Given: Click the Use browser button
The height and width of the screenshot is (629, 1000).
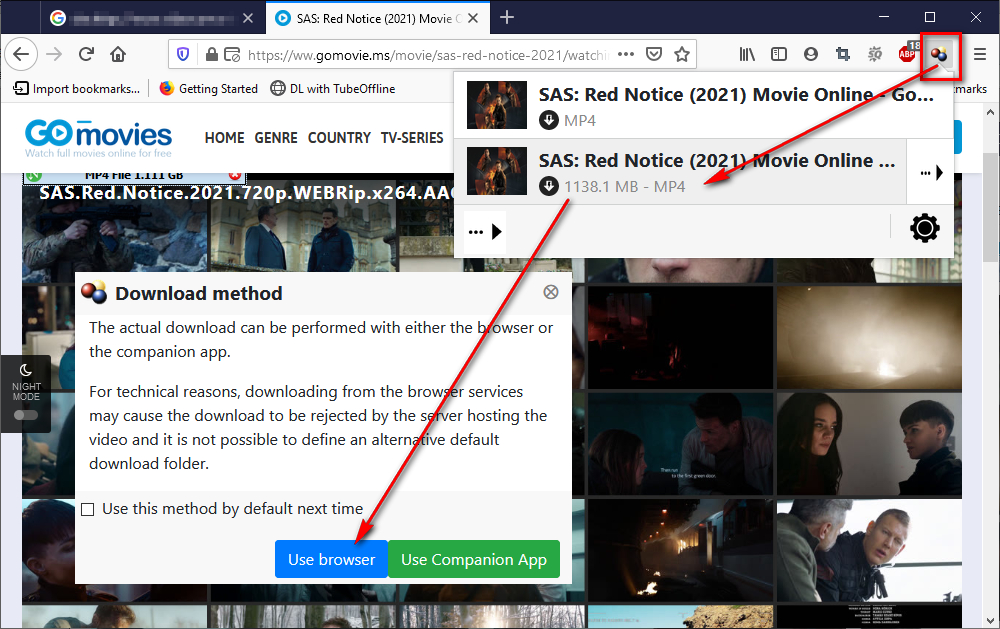Looking at the screenshot, I should 331,559.
